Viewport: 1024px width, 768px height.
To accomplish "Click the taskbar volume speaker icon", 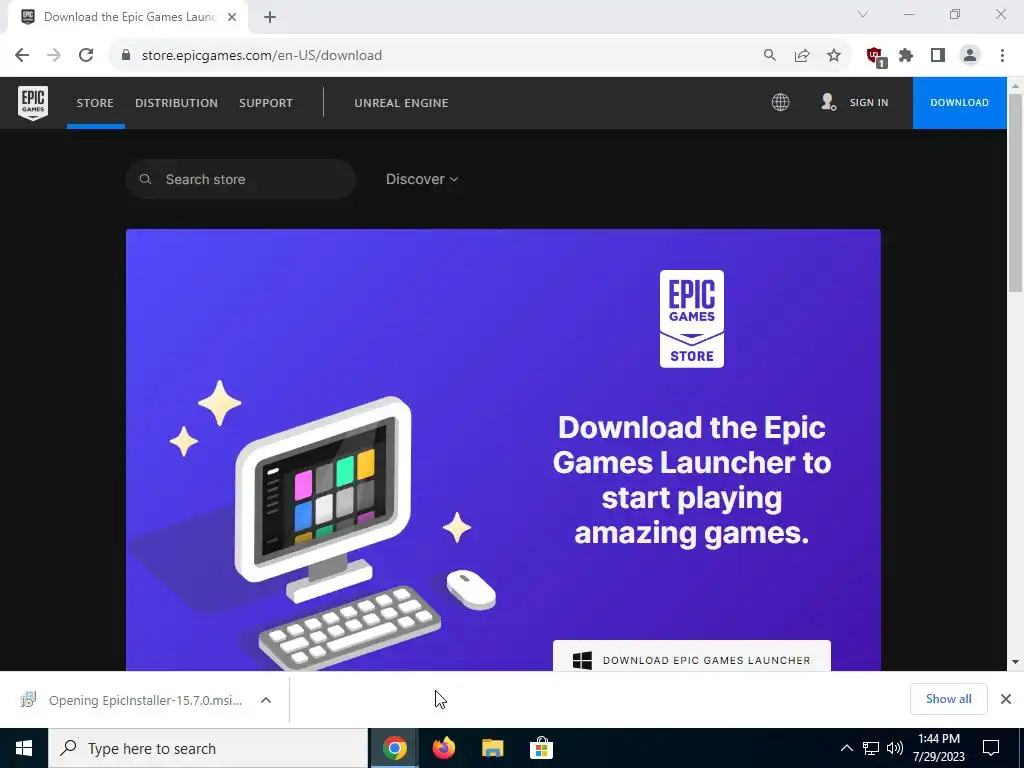I will [x=895, y=748].
